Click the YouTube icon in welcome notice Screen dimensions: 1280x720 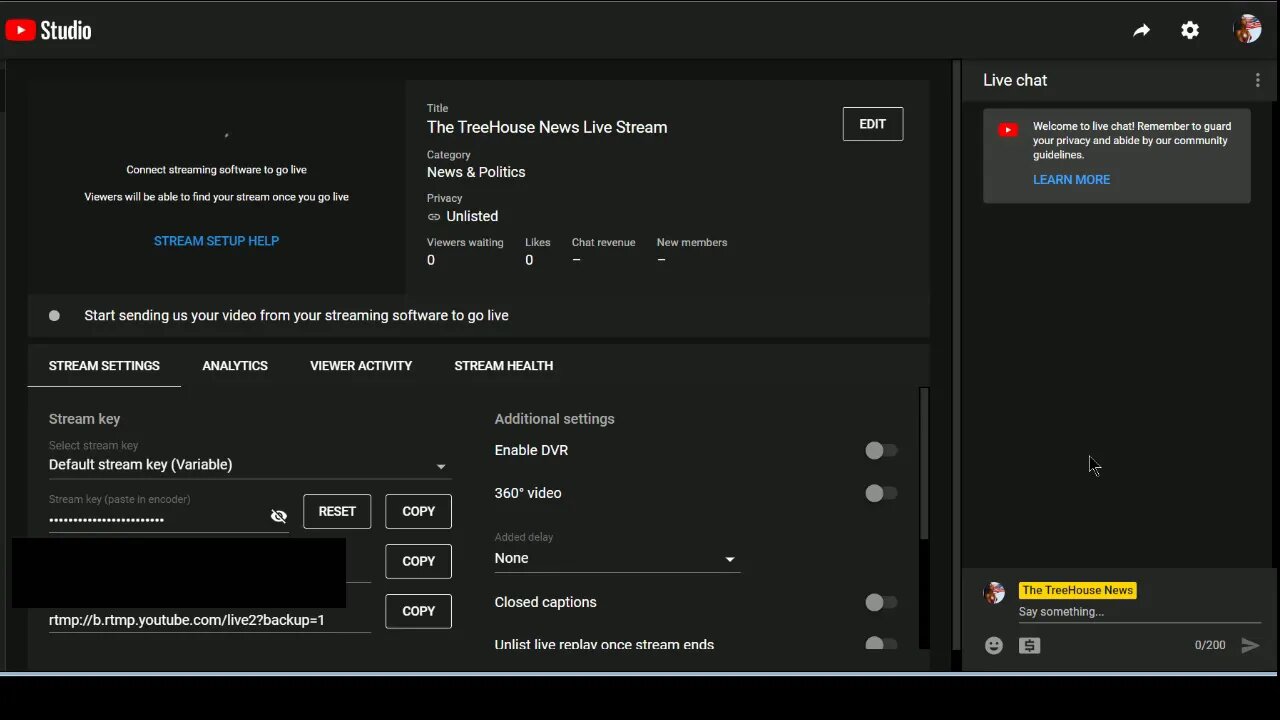(1008, 129)
